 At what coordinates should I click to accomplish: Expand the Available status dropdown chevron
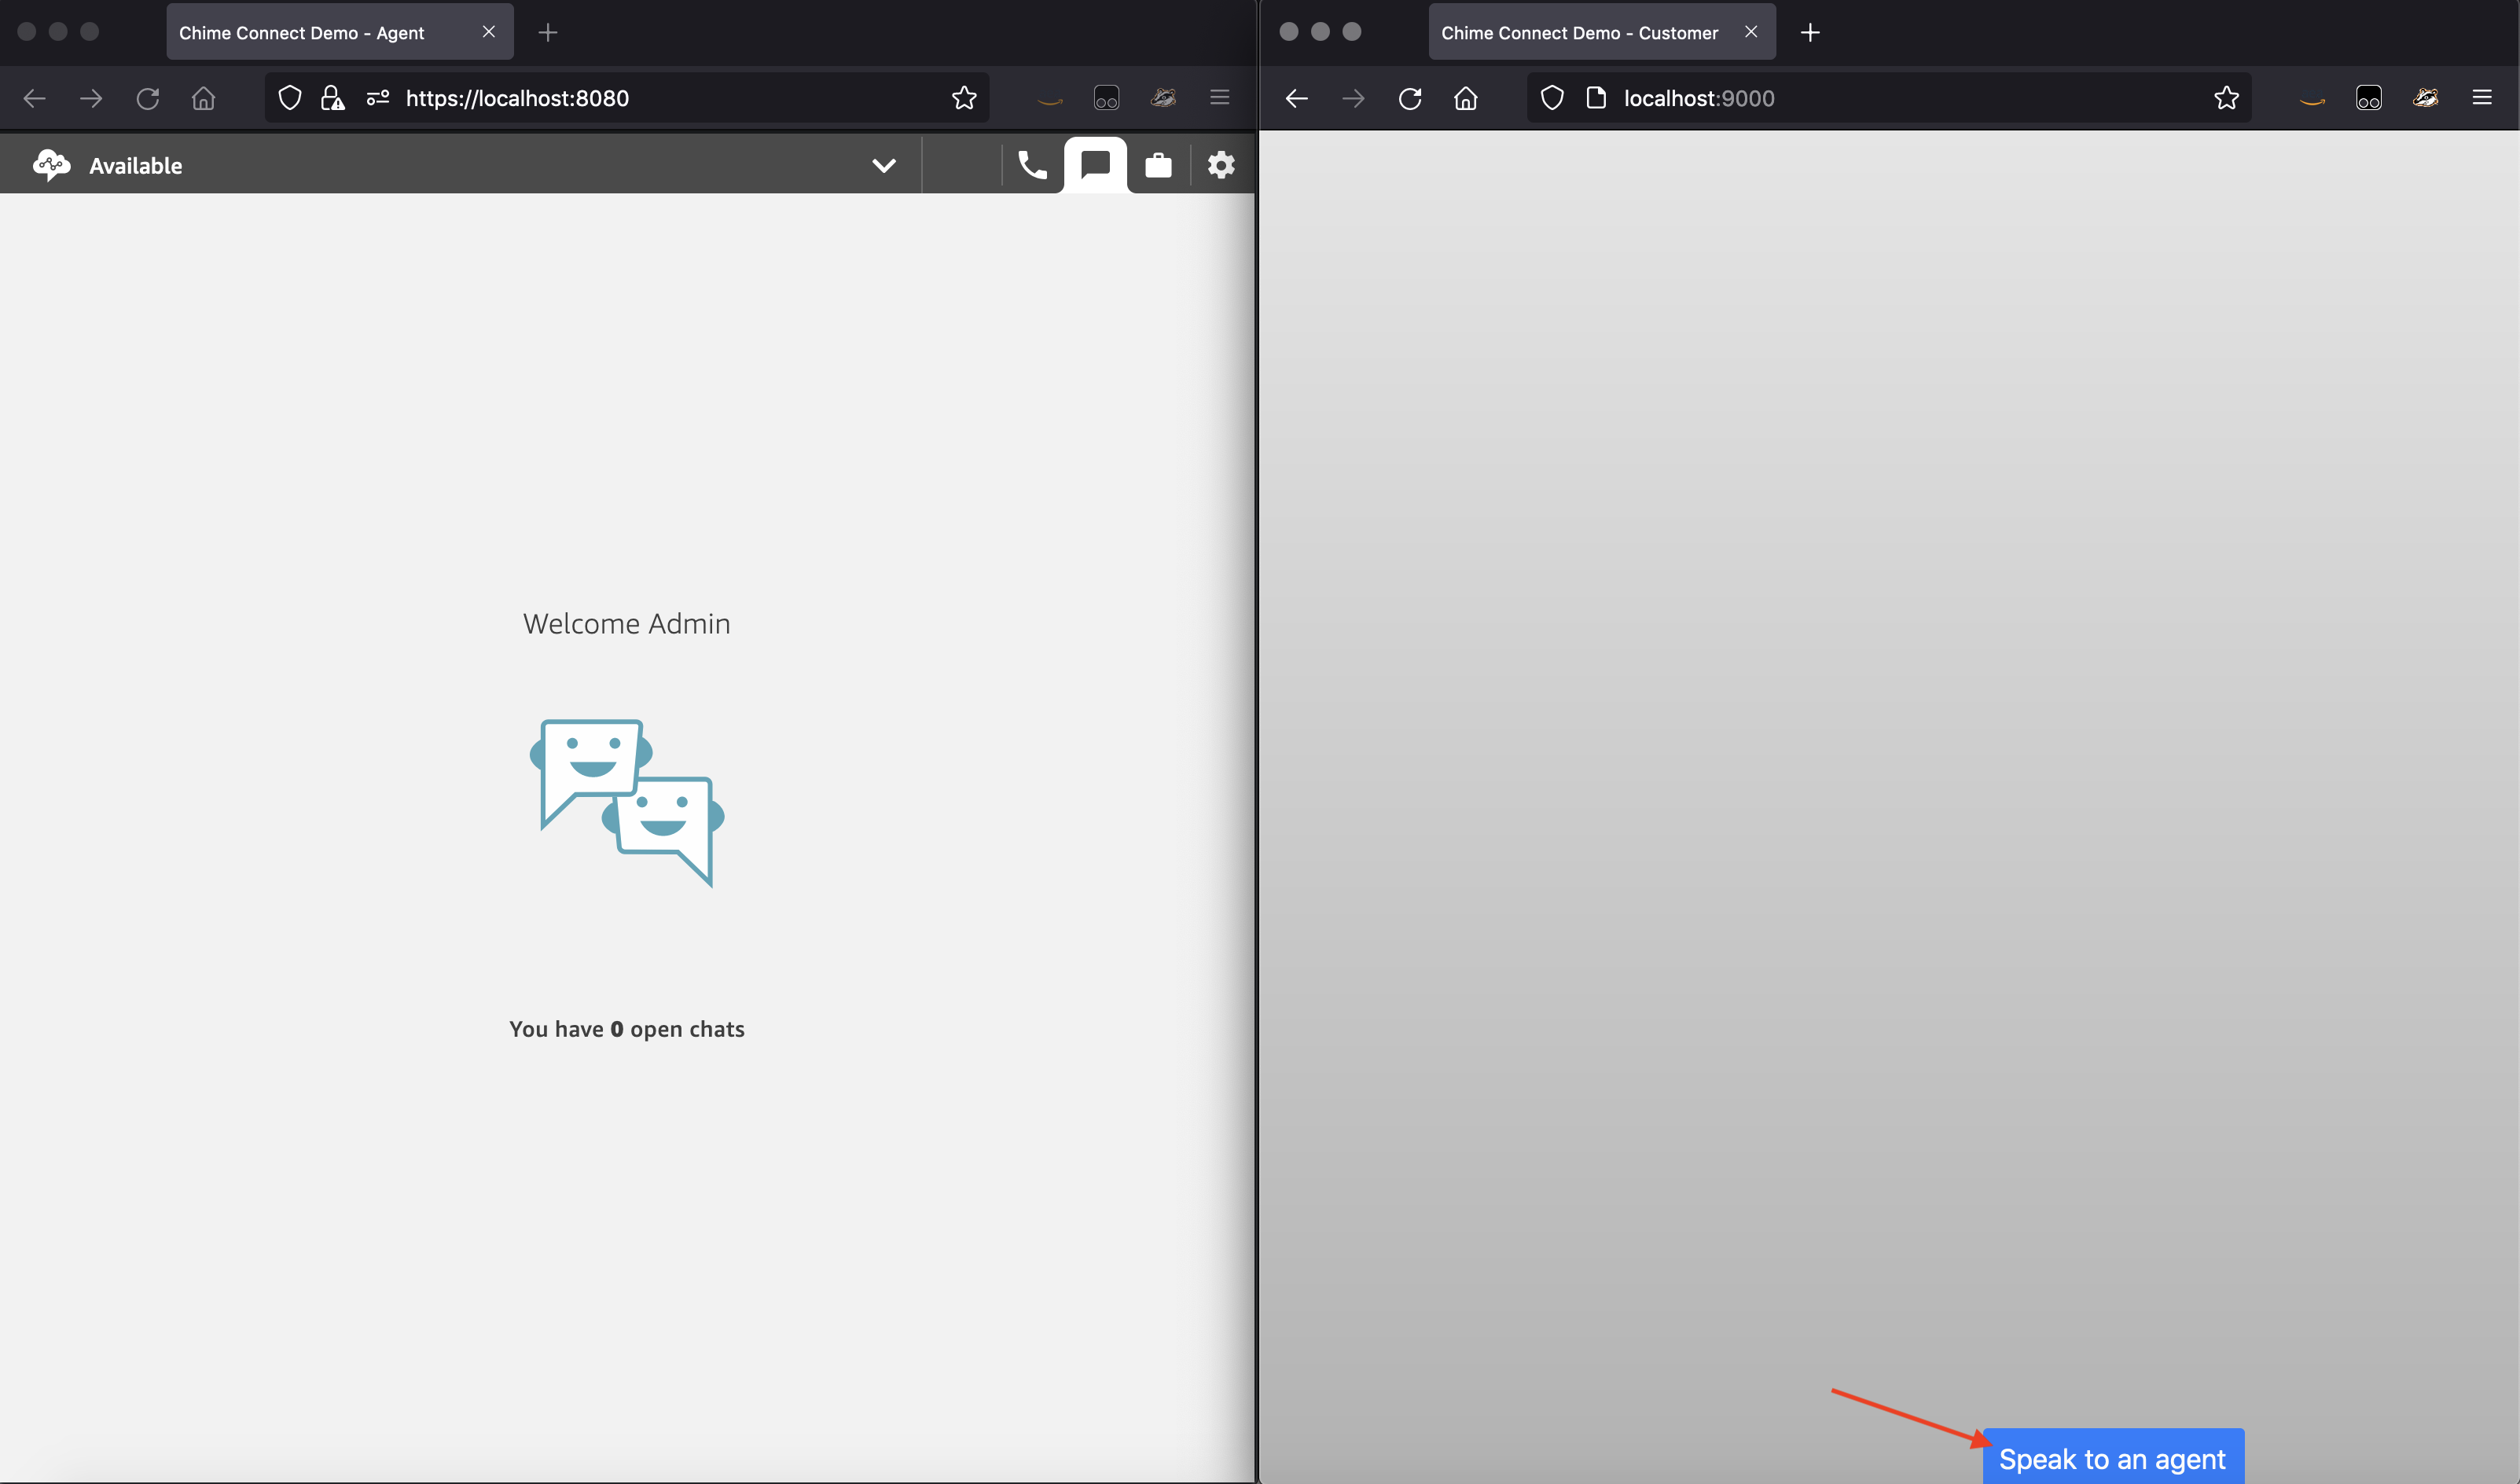point(883,166)
